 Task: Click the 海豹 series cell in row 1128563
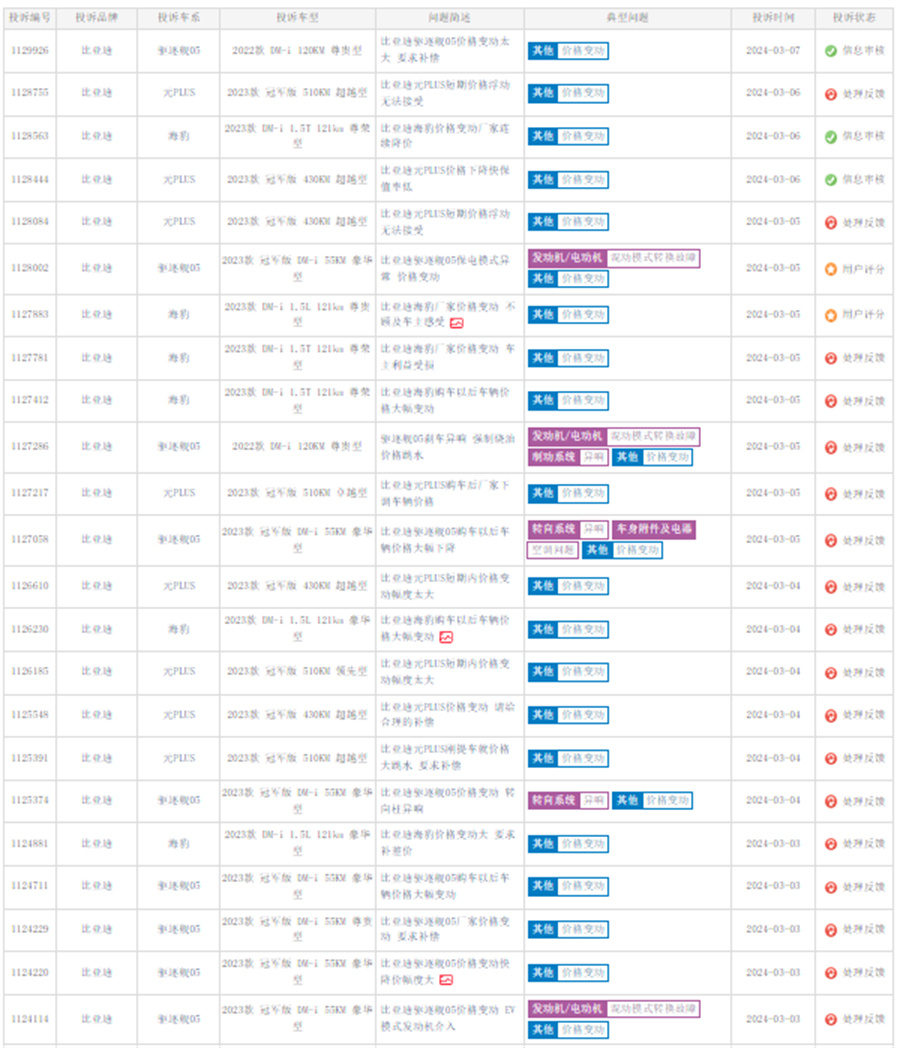click(x=179, y=136)
